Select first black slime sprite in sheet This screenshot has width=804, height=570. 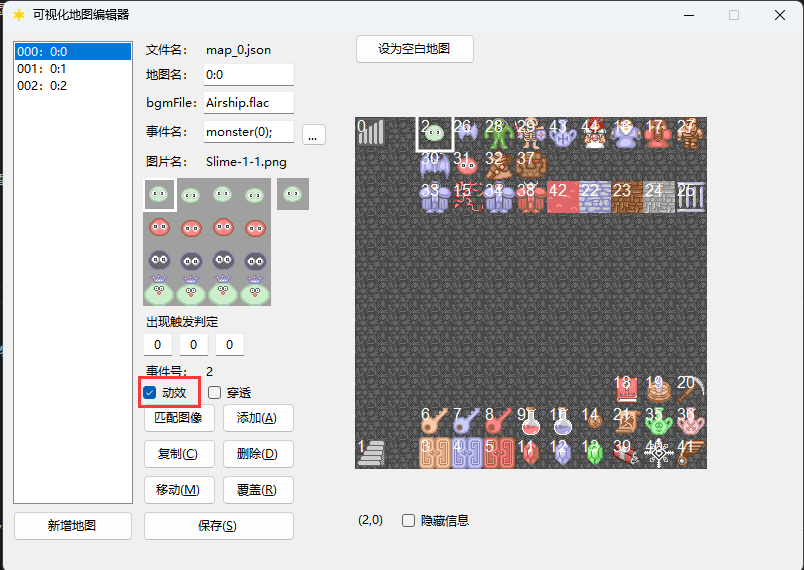[x=159, y=260]
